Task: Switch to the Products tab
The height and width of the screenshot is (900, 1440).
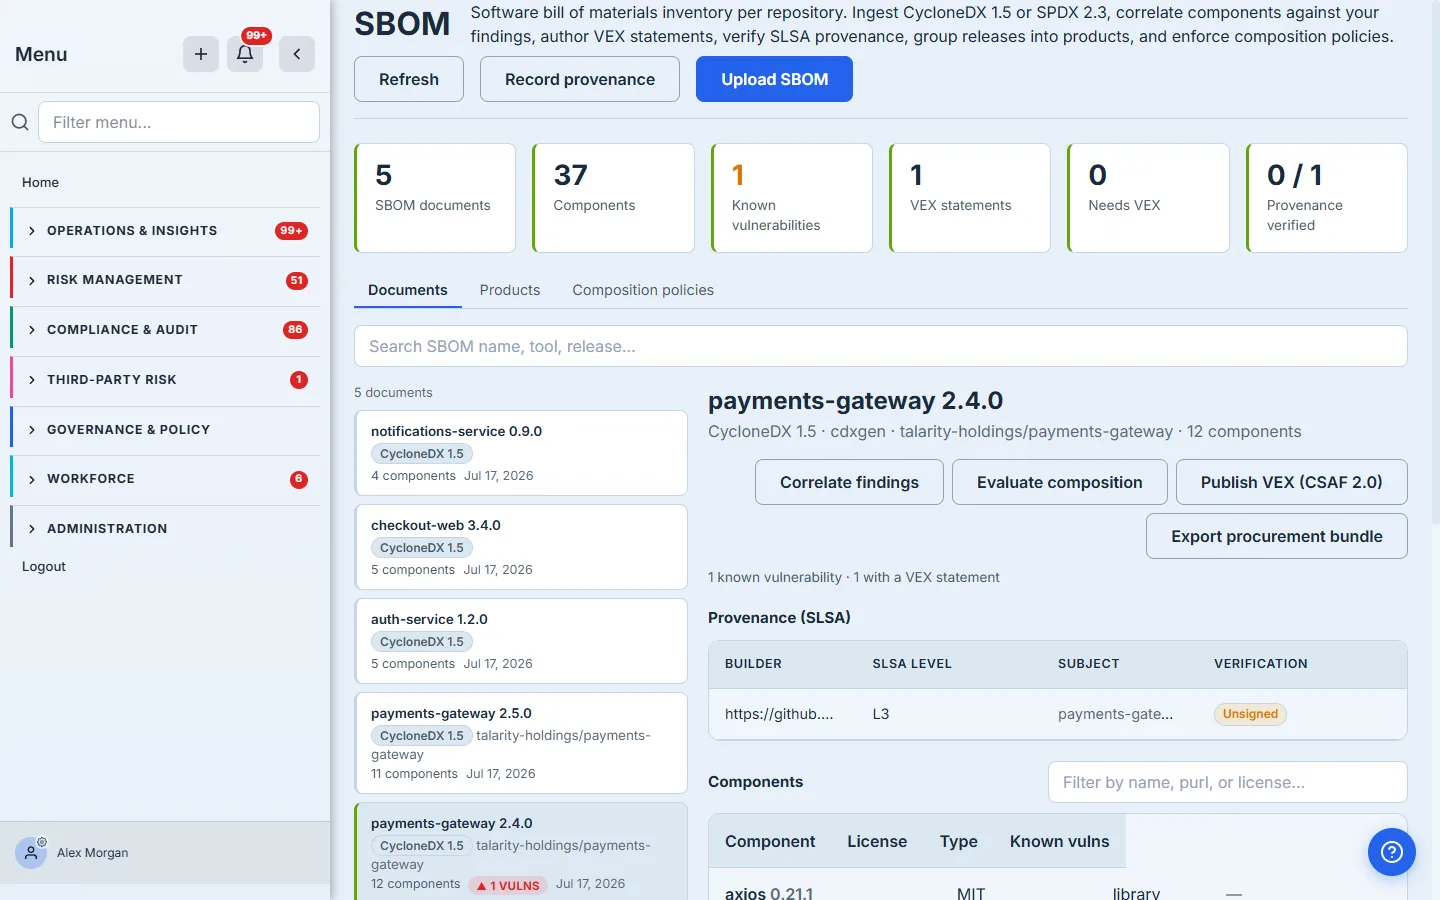Action: point(510,290)
